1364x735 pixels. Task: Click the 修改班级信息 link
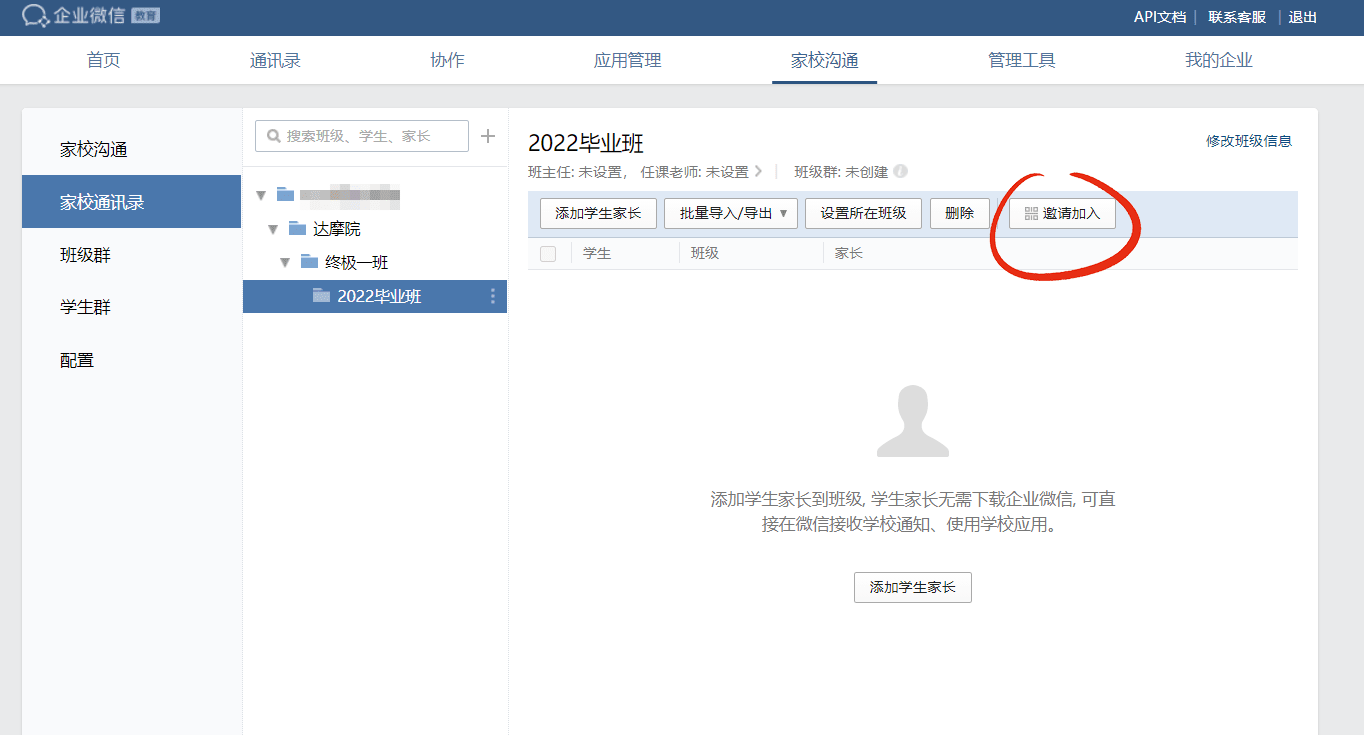[x=1248, y=141]
